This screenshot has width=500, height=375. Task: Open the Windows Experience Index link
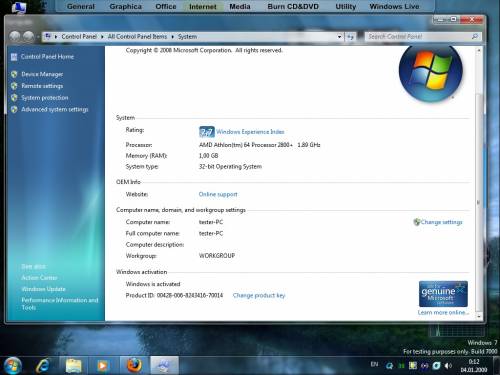click(x=250, y=132)
